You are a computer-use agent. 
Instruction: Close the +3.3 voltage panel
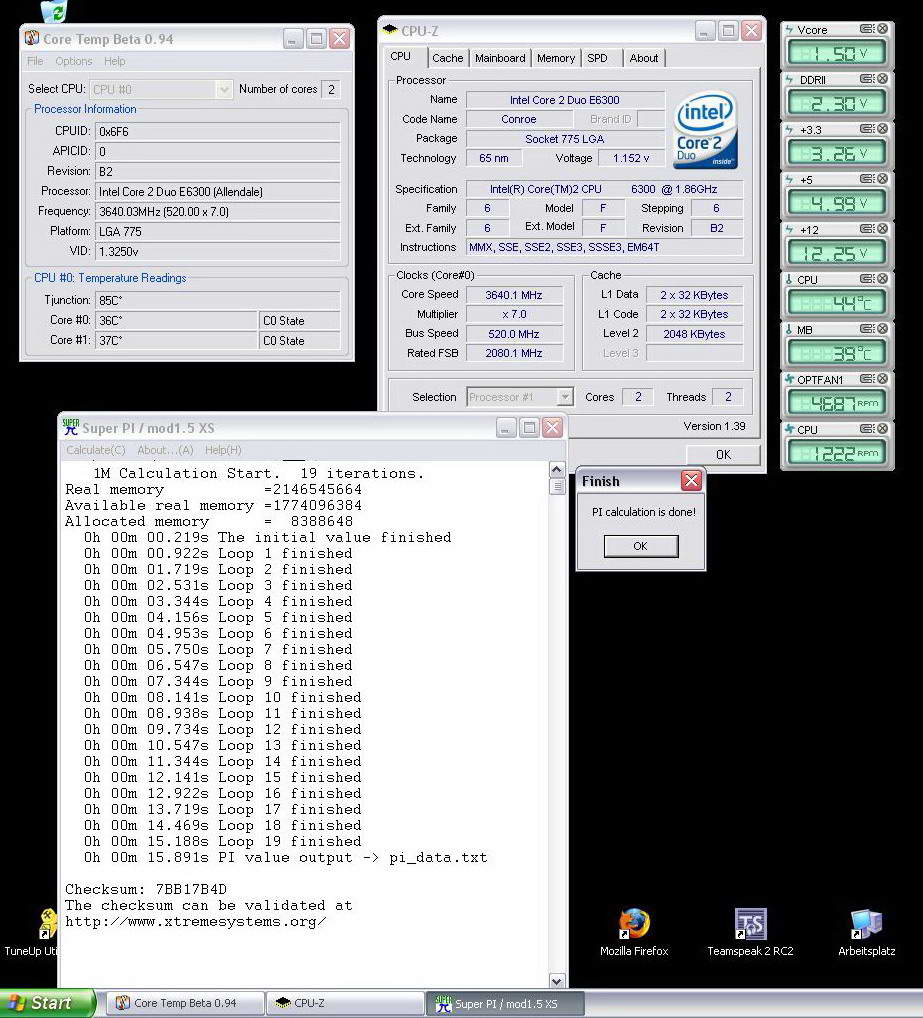[x=883, y=129]
